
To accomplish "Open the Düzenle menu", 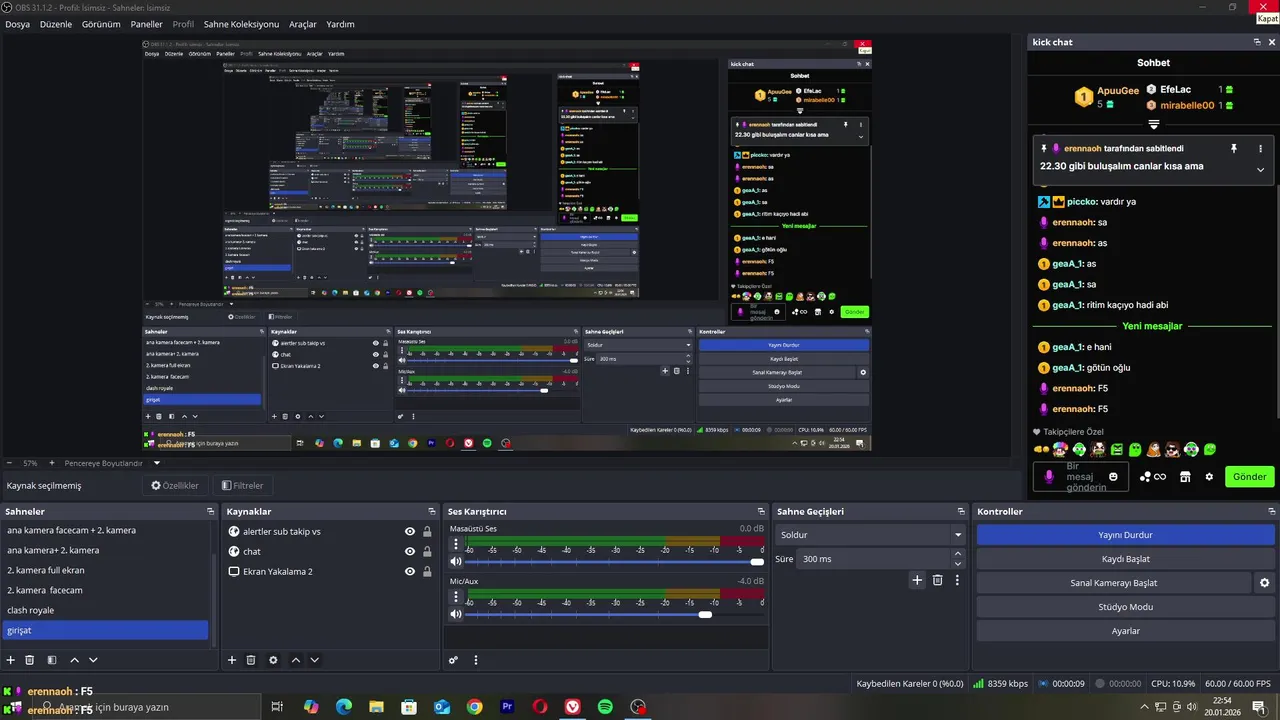I will 56,24.
